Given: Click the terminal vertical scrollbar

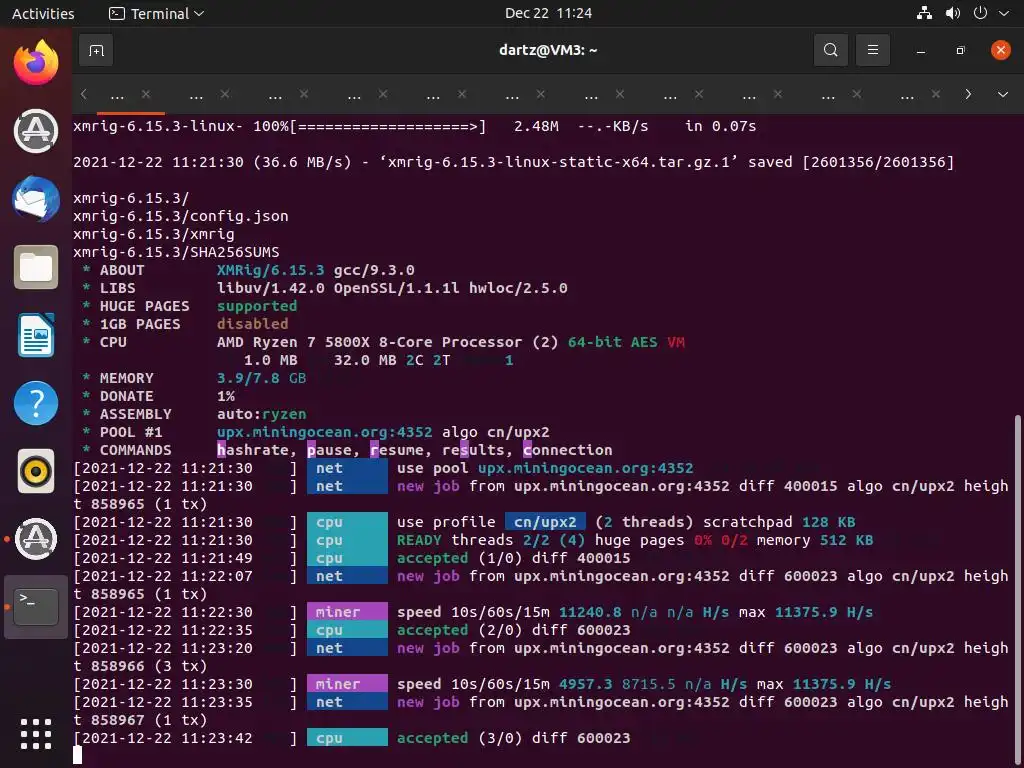Looking at the screenshot, I should click(x=1017, y=588).
